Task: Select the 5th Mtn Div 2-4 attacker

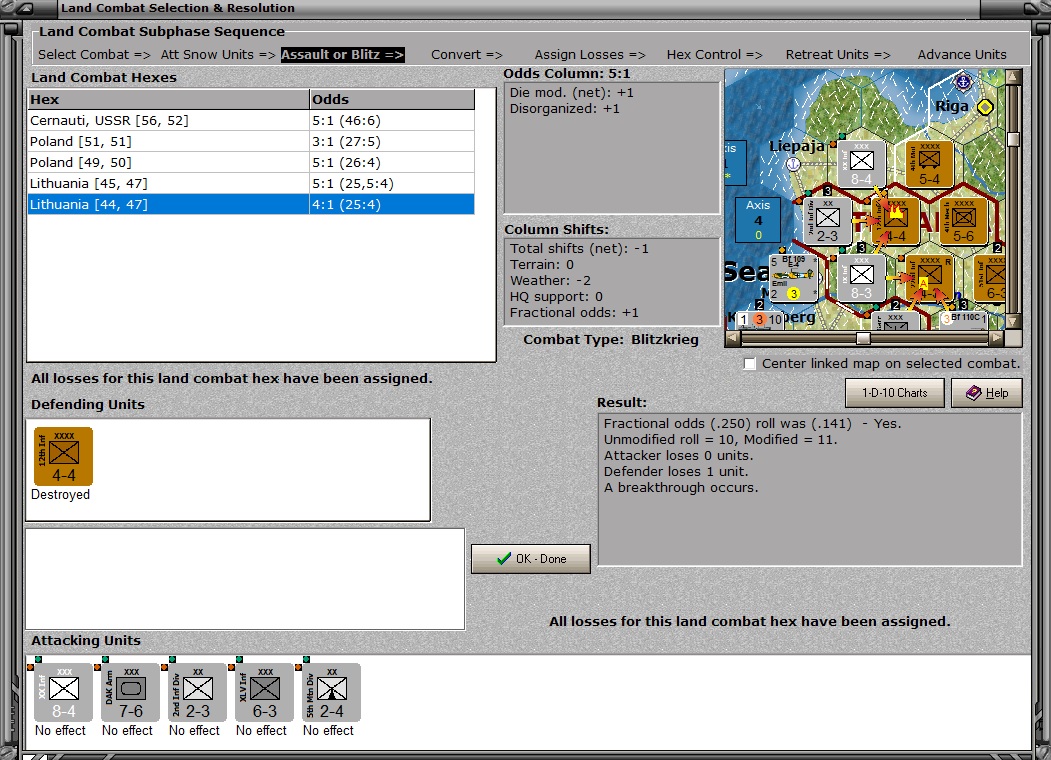Action: [x=332, y=692]
